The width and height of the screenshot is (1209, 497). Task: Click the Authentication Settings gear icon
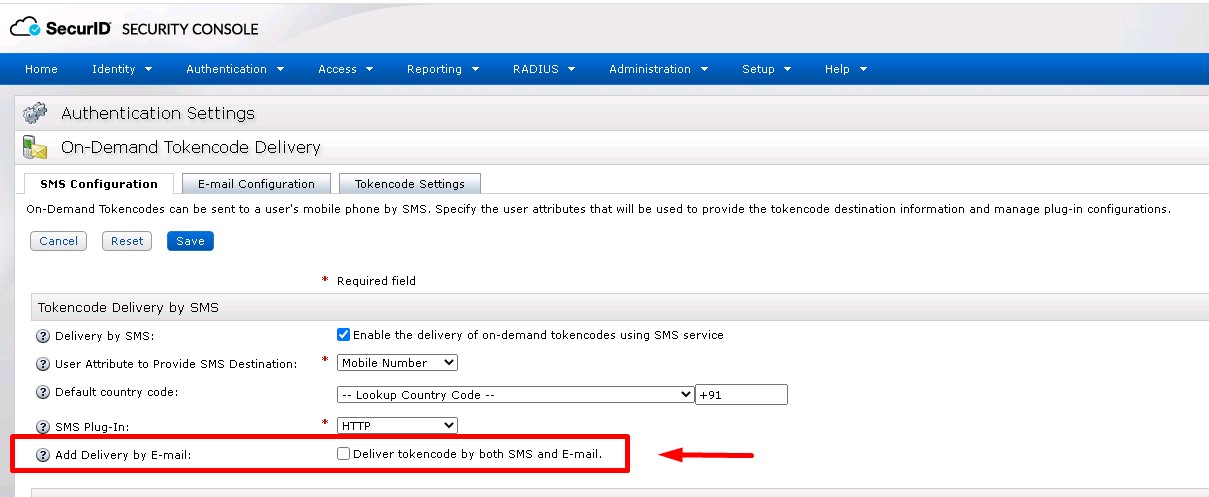pyautogui.click(x=35, y=113)
